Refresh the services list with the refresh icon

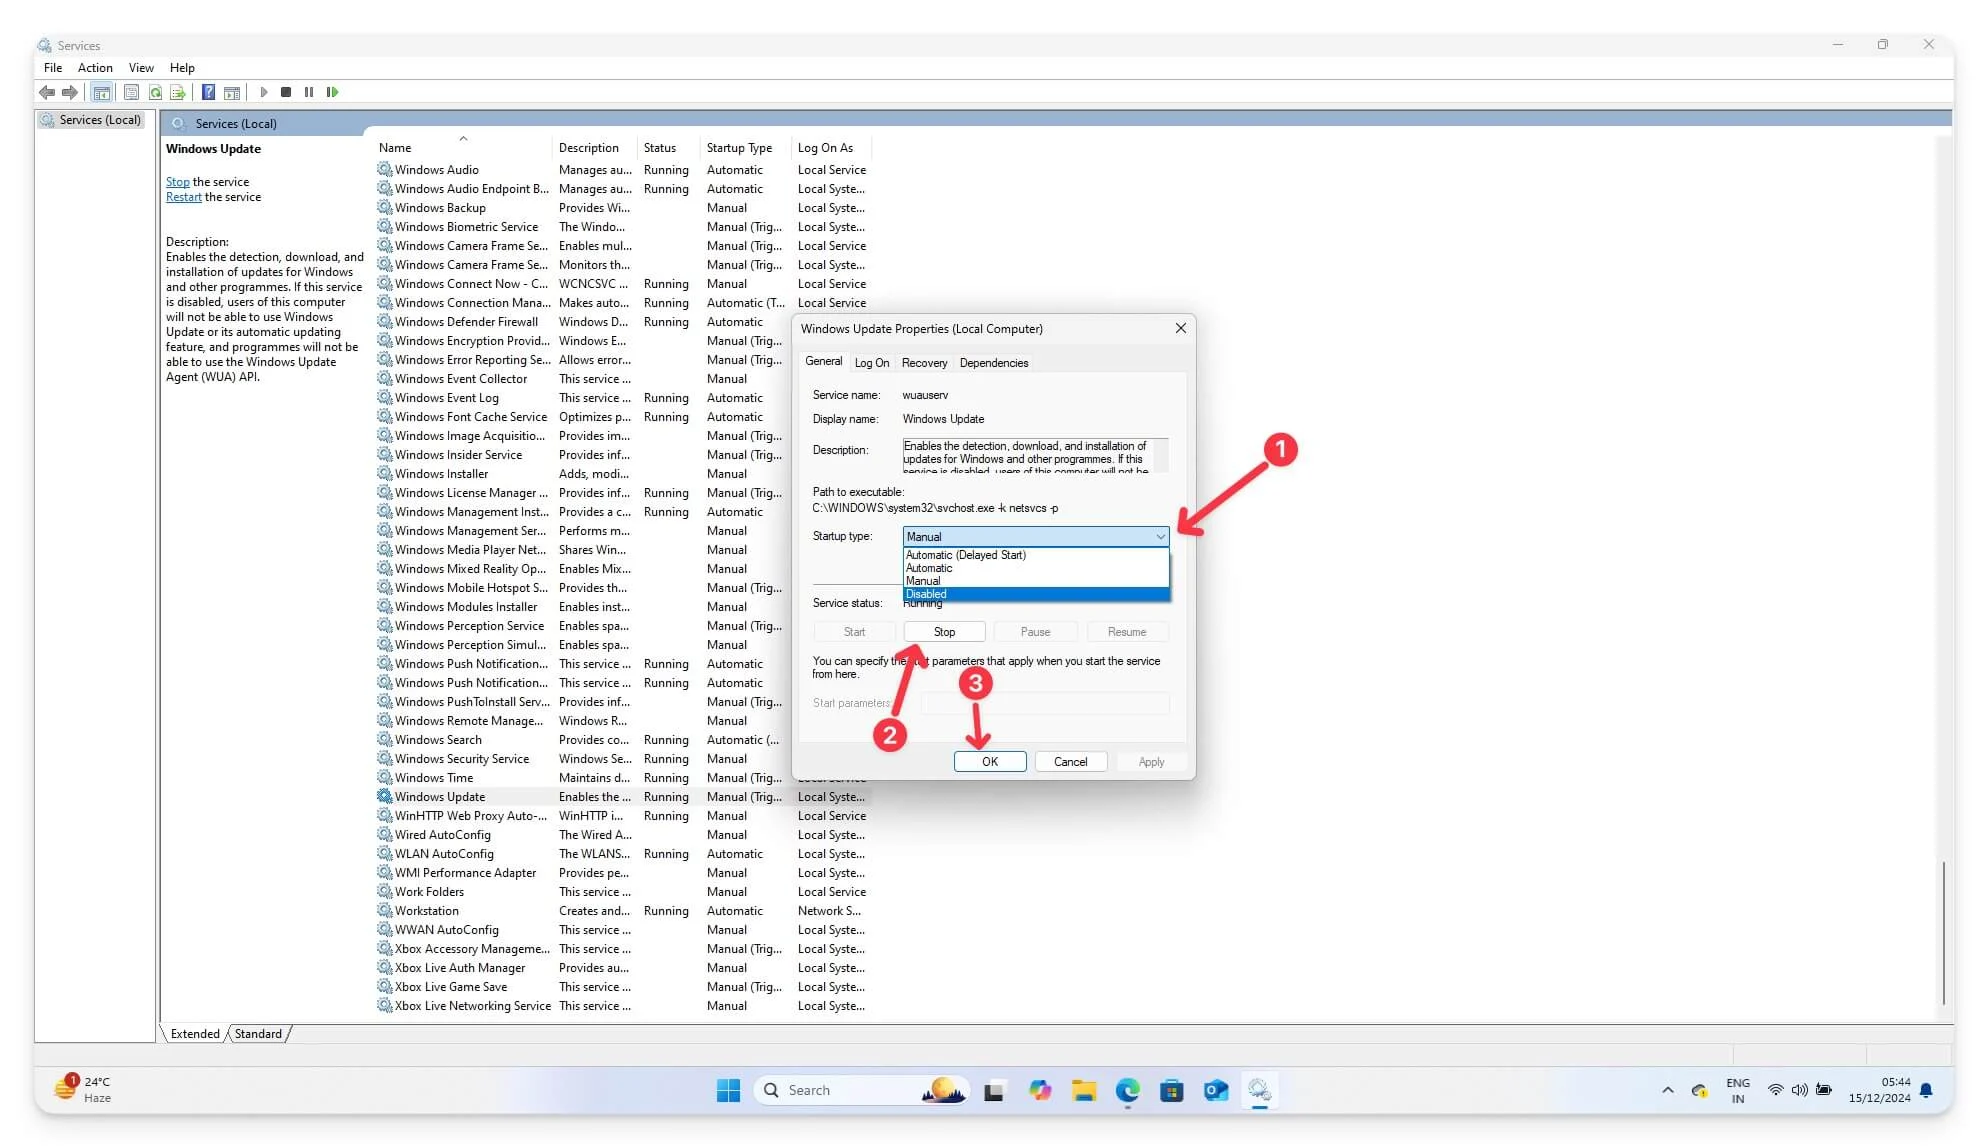click(155, 92)
